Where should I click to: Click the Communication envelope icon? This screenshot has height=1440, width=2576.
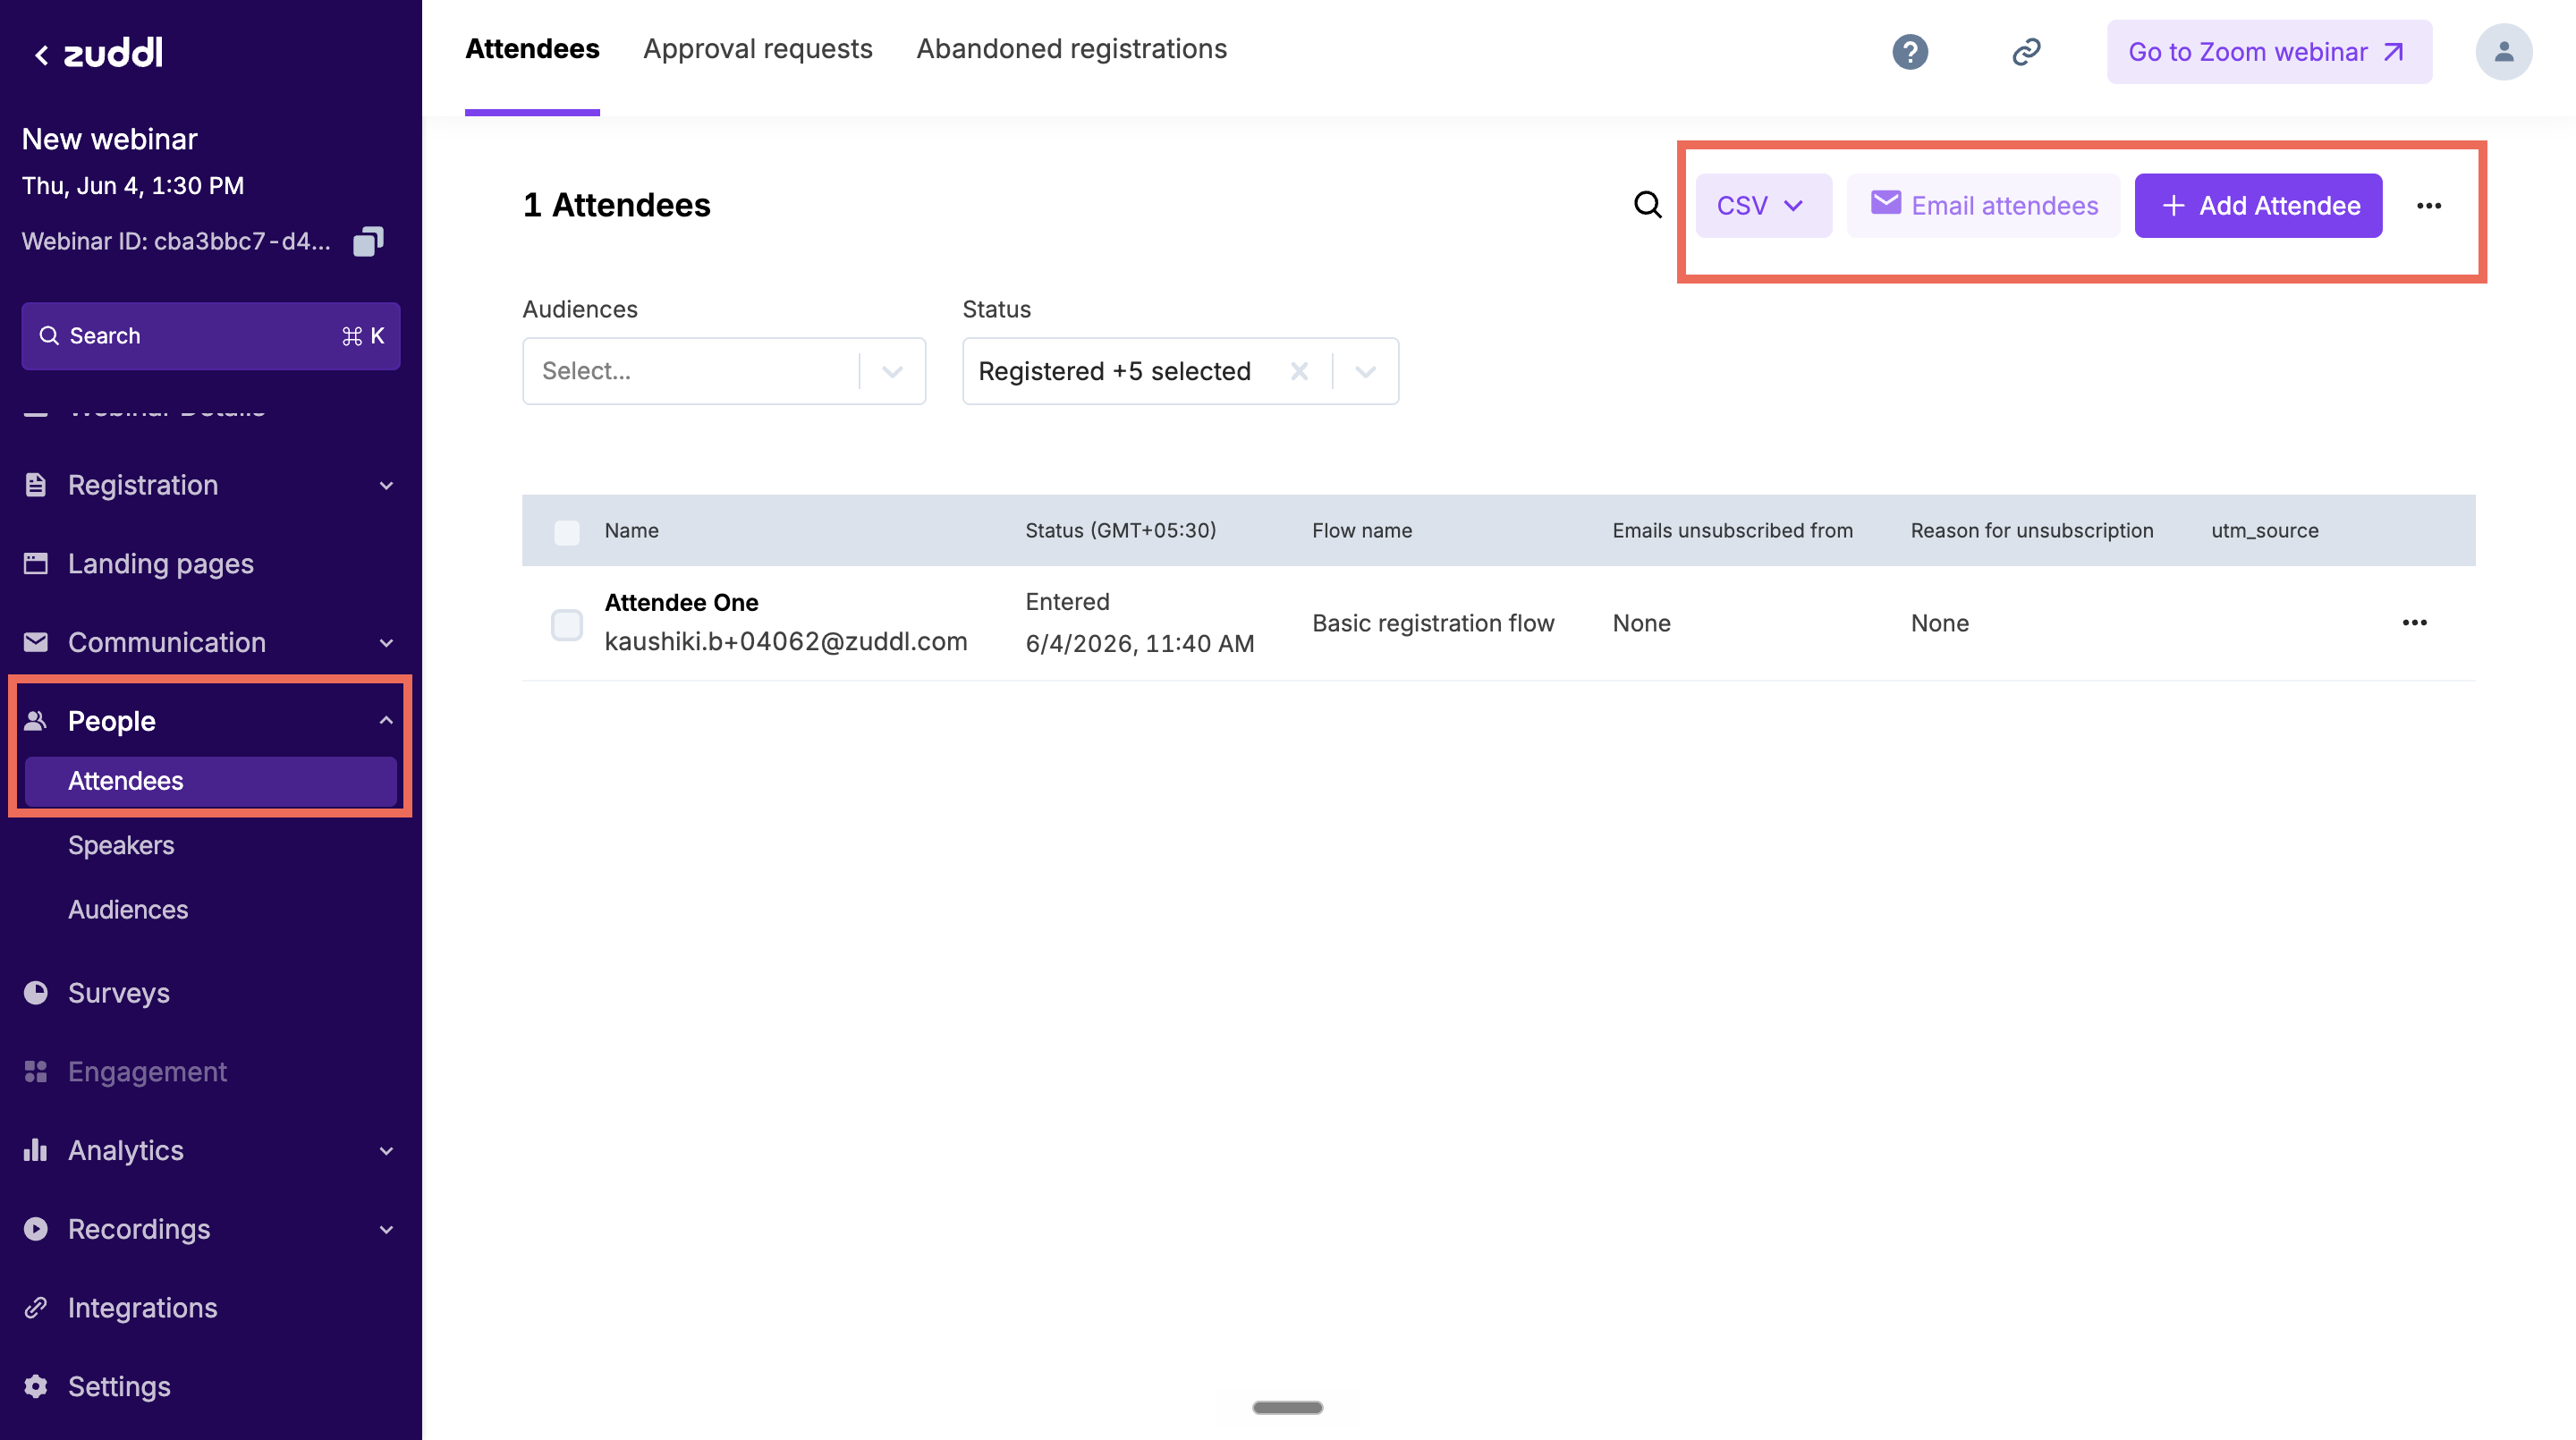click(x=36, y=642)
